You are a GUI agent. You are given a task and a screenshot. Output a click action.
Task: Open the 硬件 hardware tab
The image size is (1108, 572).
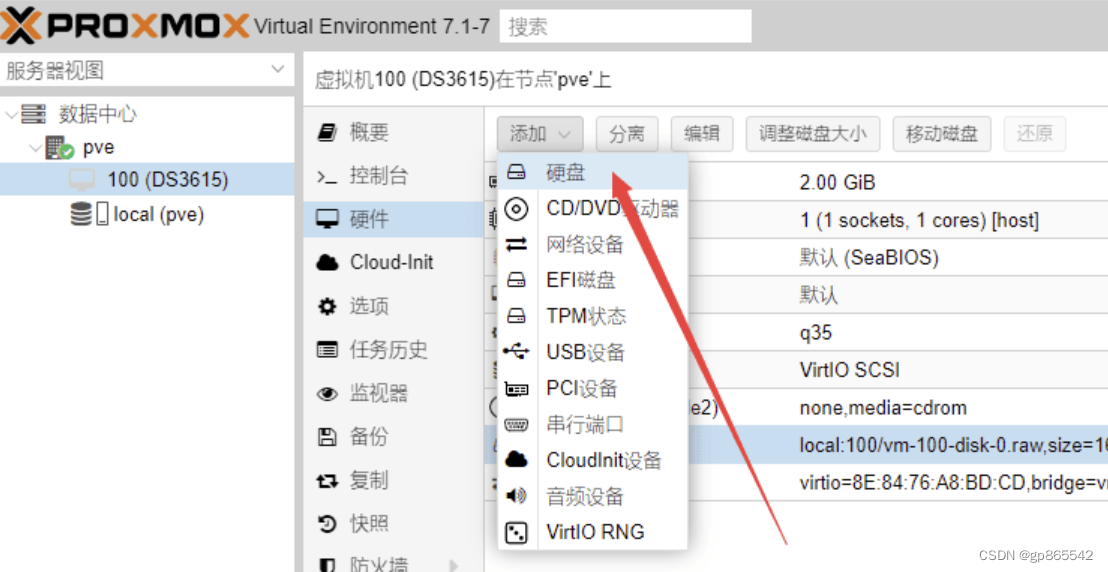coord(394,219)
